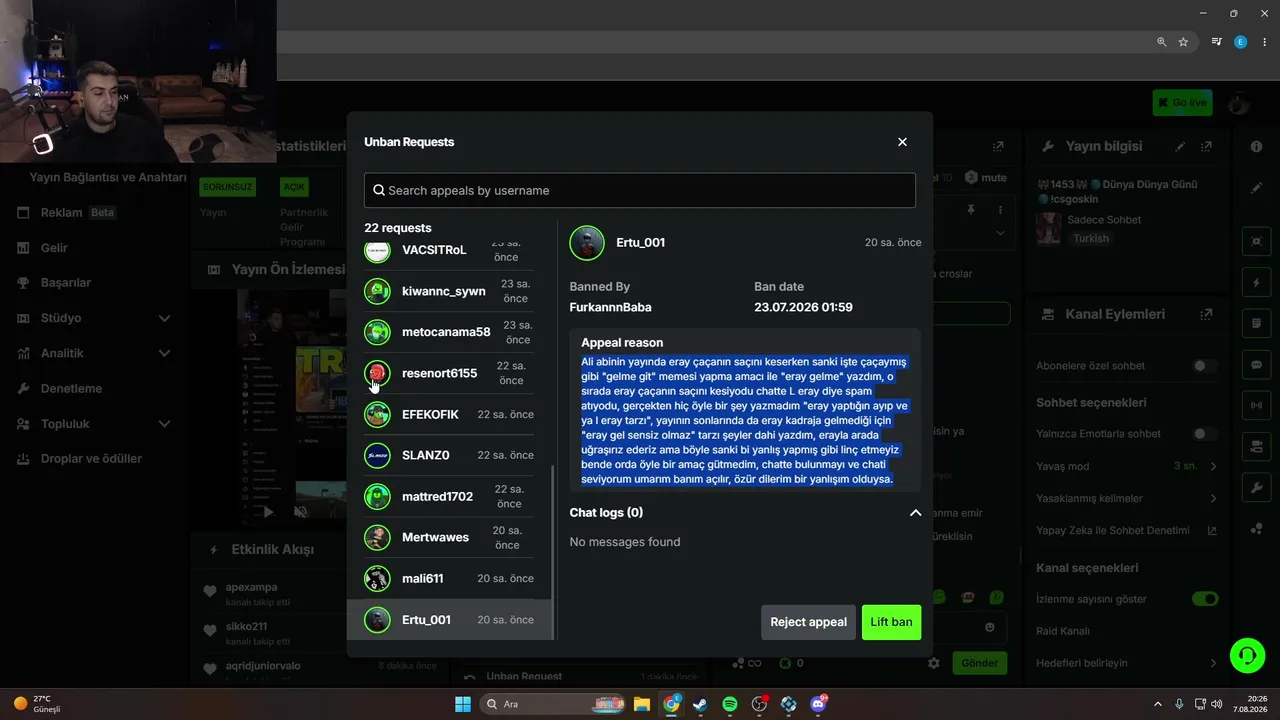Open kiwannc_sywn unban request
The width and height of the screenshot is (1280, 720).
(x=448, y=291)
